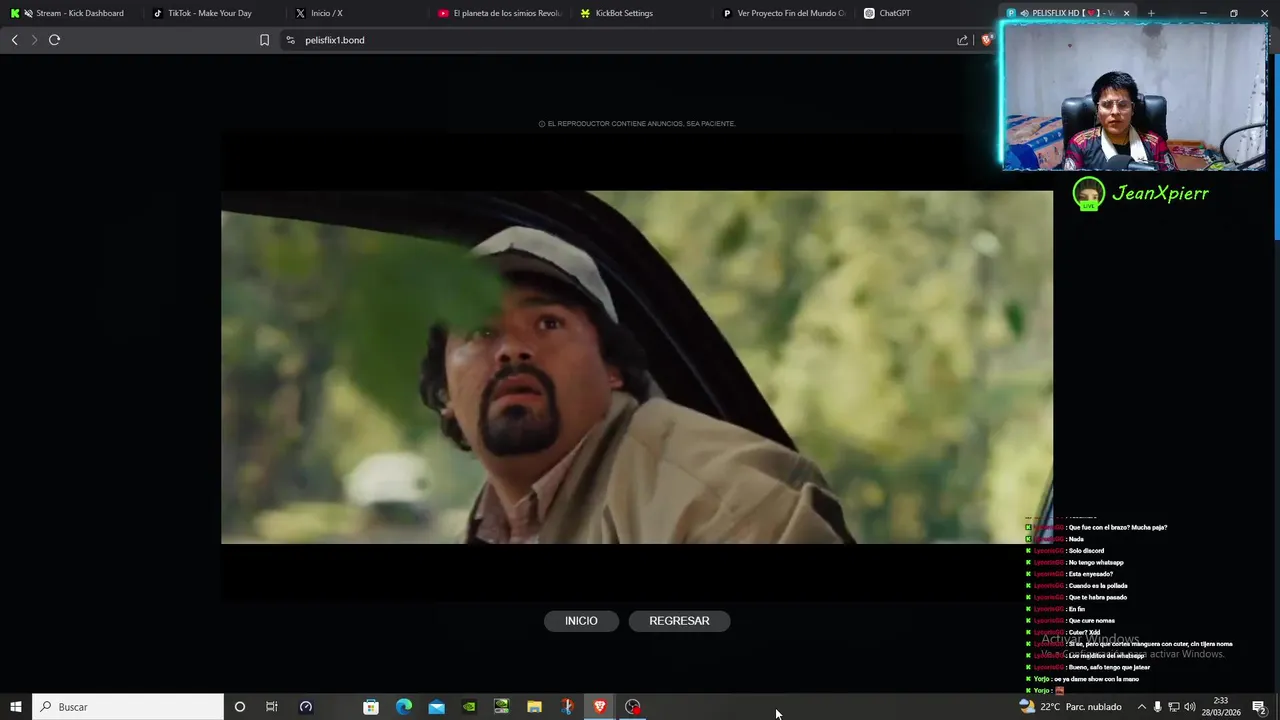This screenshot has height=720, width=1280.
Task: Go back to the previous page
Action: click(14, 40)
